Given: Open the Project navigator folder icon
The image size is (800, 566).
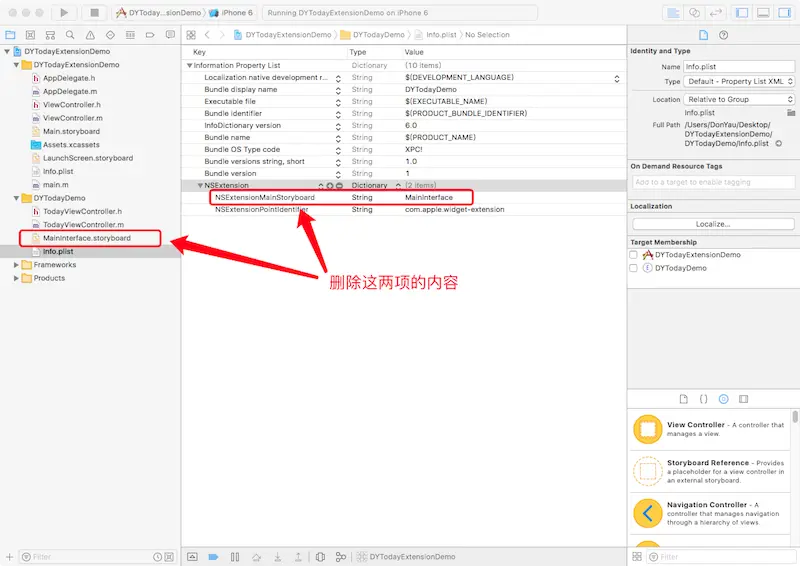Looking at the screenshot, I should (10, 35).
